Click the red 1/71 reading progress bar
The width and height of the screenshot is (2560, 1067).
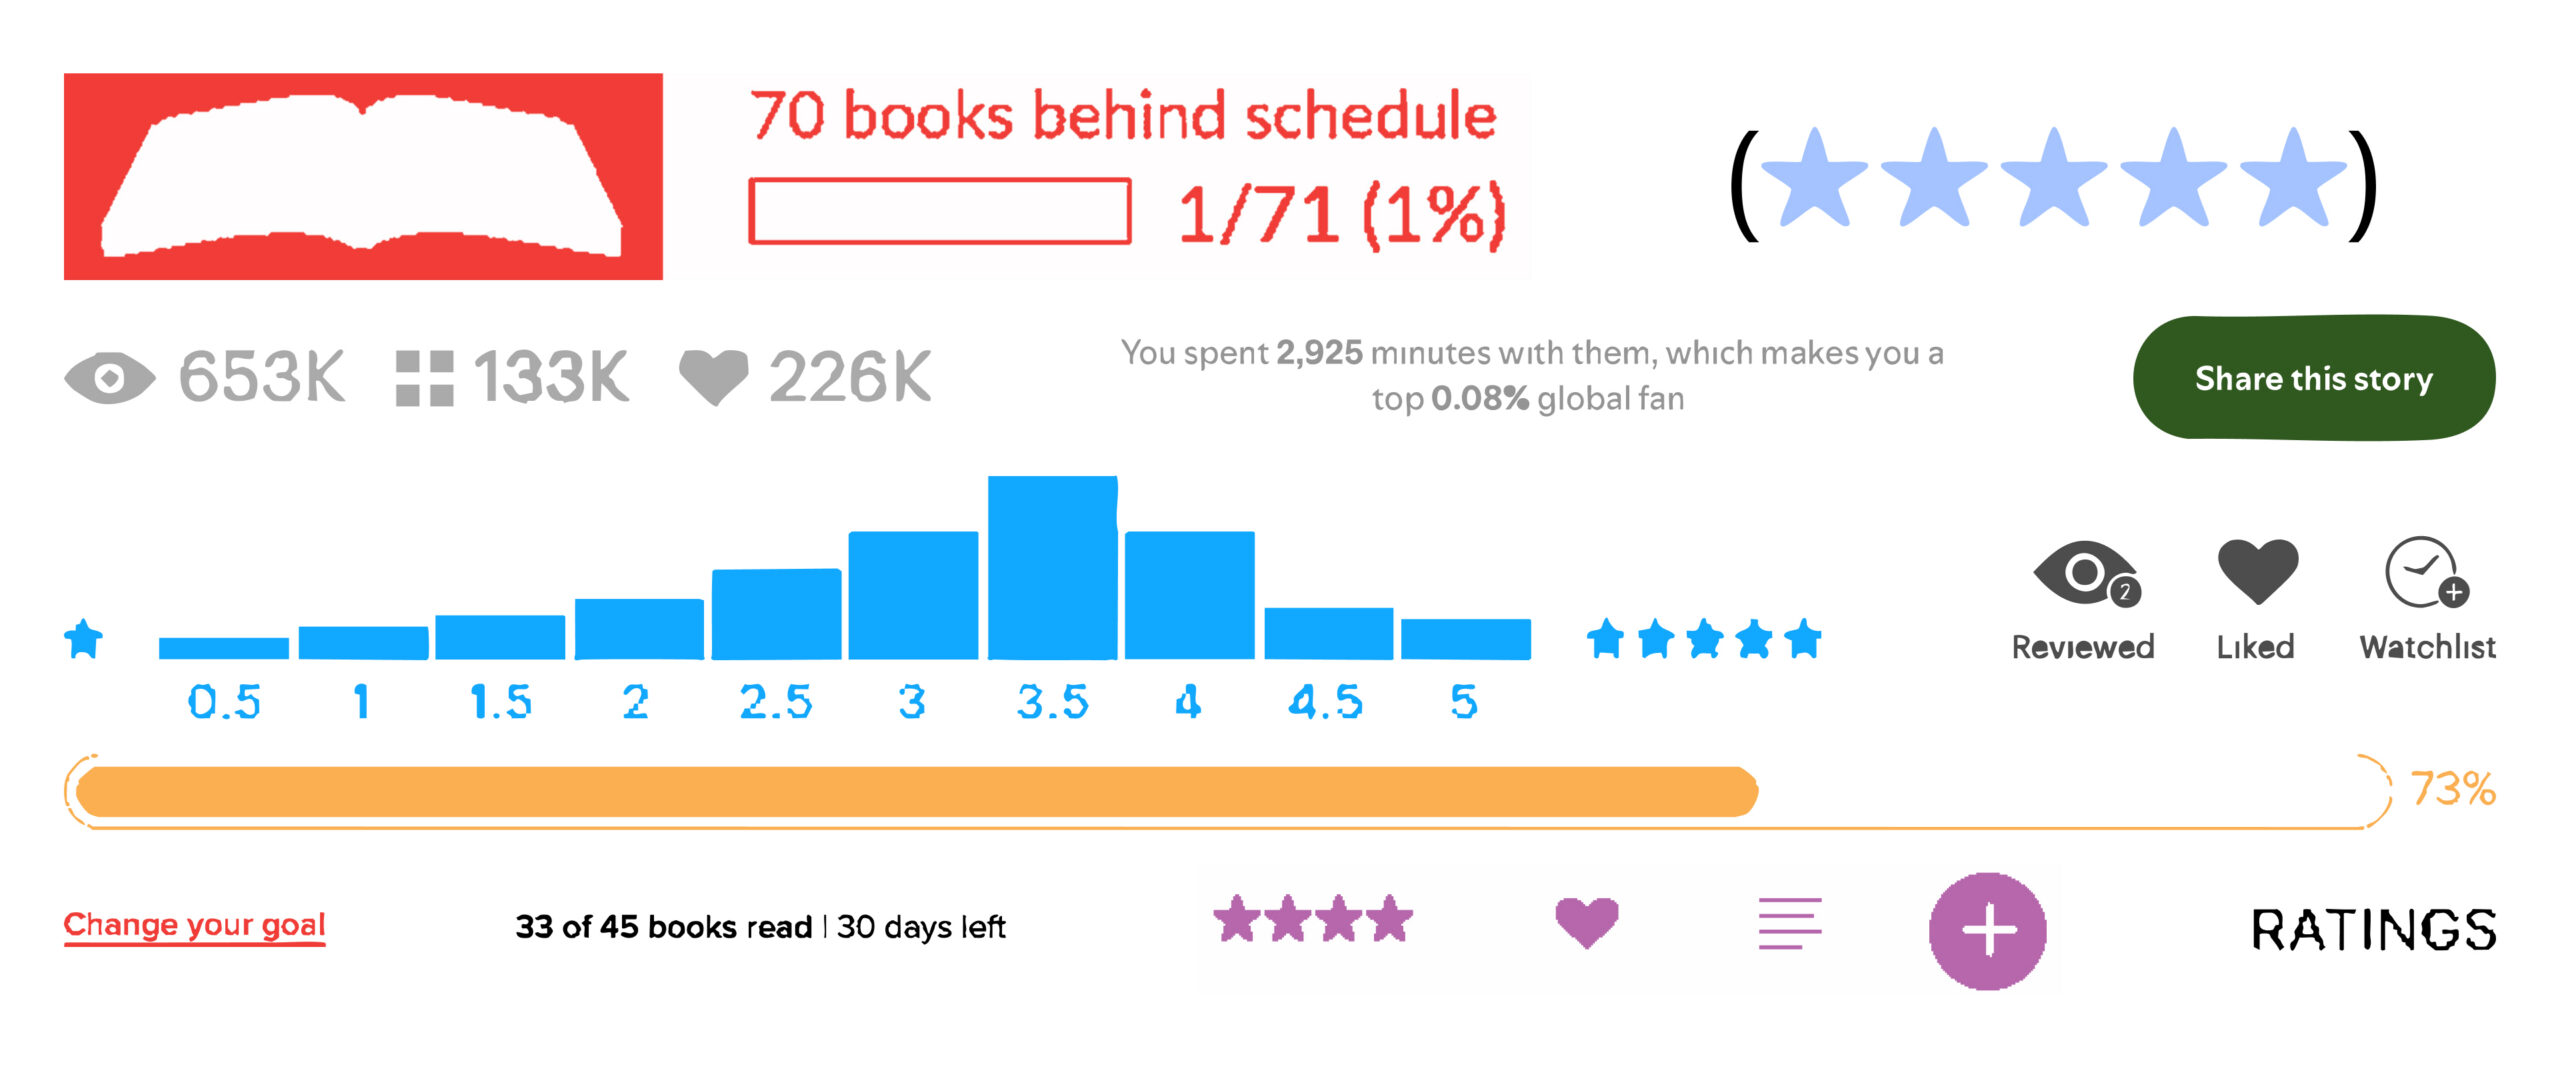tap(940, 211)
